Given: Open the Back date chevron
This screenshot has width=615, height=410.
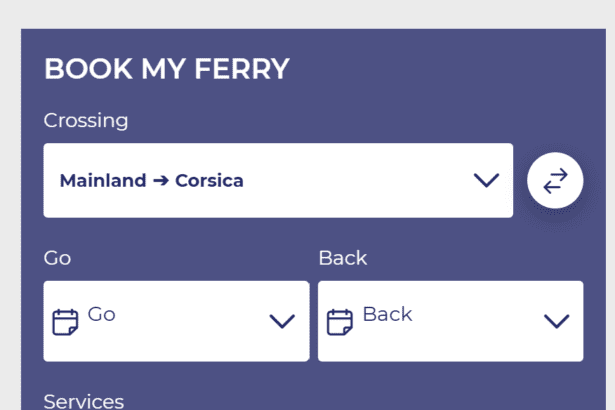Looking at the screenshot, I should point(556,321).
